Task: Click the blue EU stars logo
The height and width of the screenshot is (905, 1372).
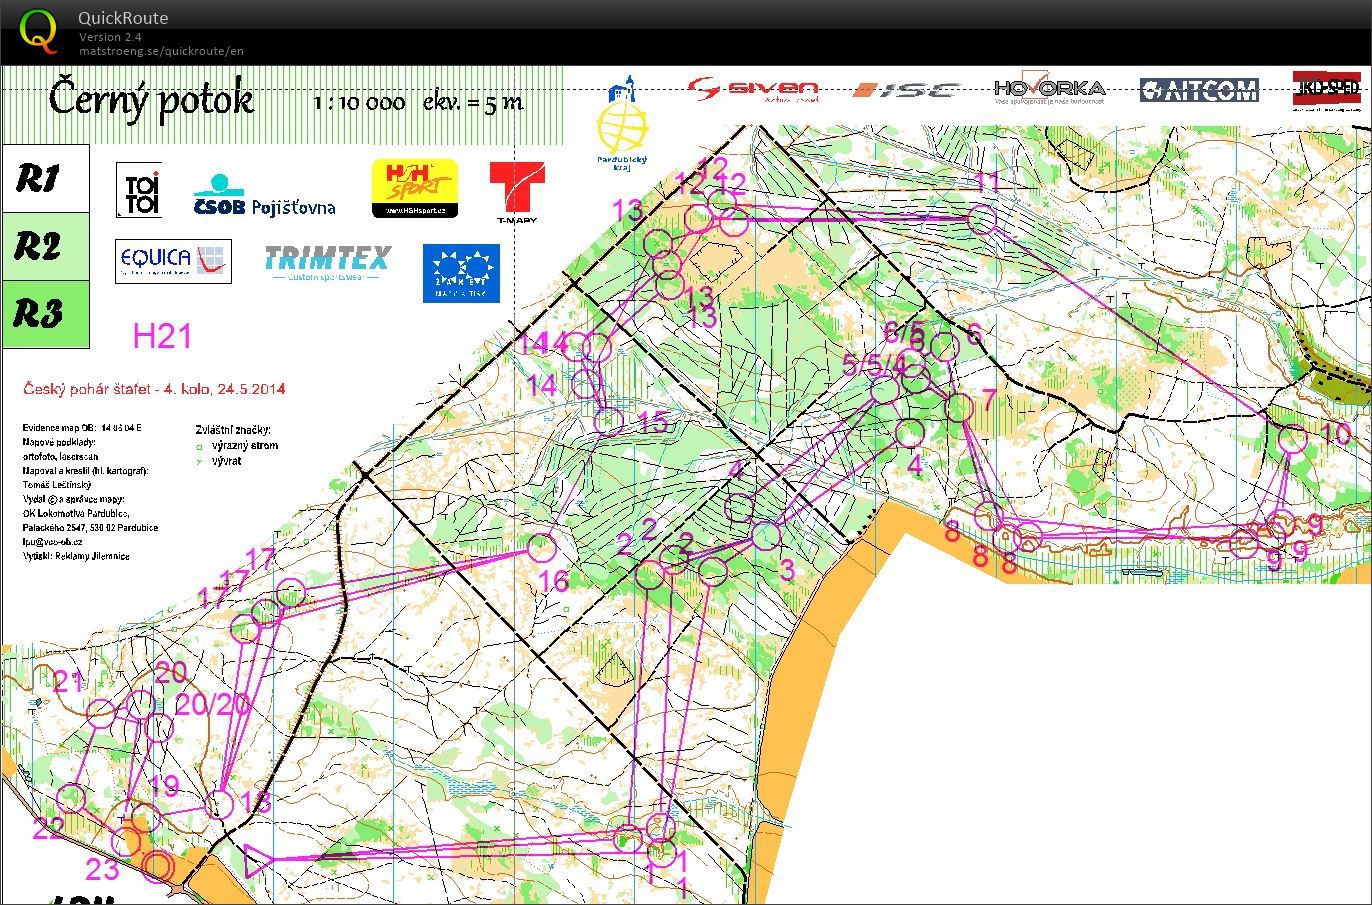Action: point(461,273)
